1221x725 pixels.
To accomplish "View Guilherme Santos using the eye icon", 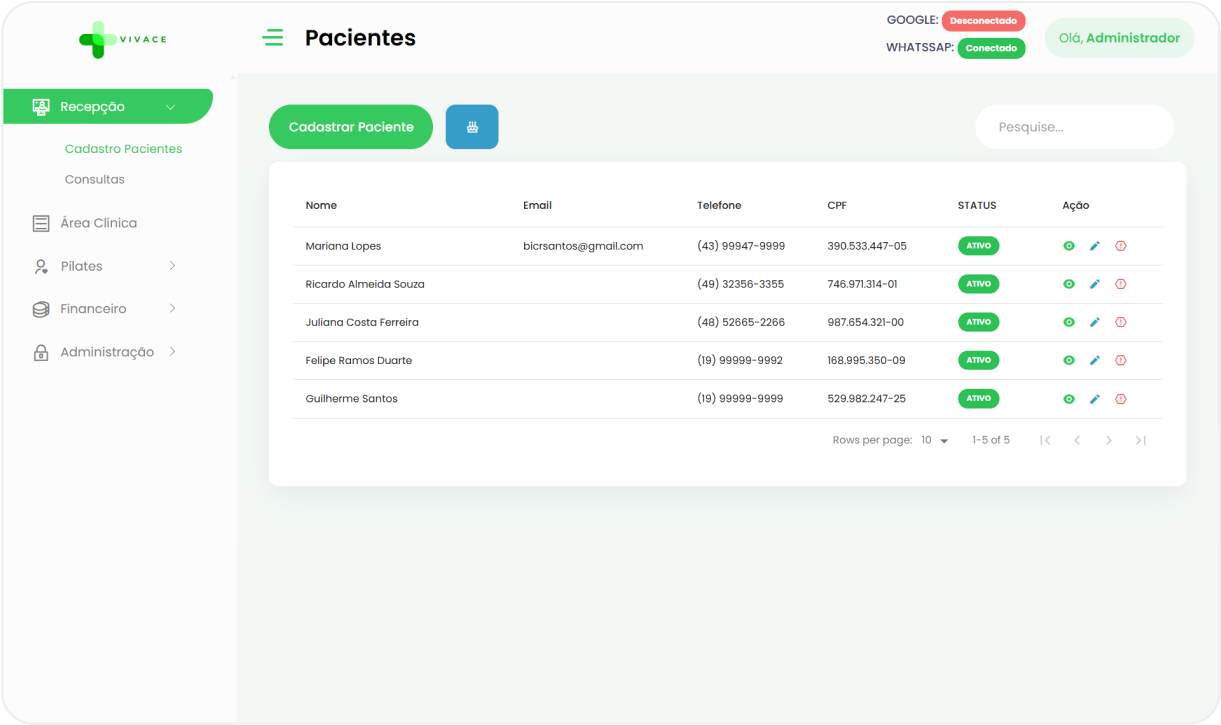I will click(1068, 399).
